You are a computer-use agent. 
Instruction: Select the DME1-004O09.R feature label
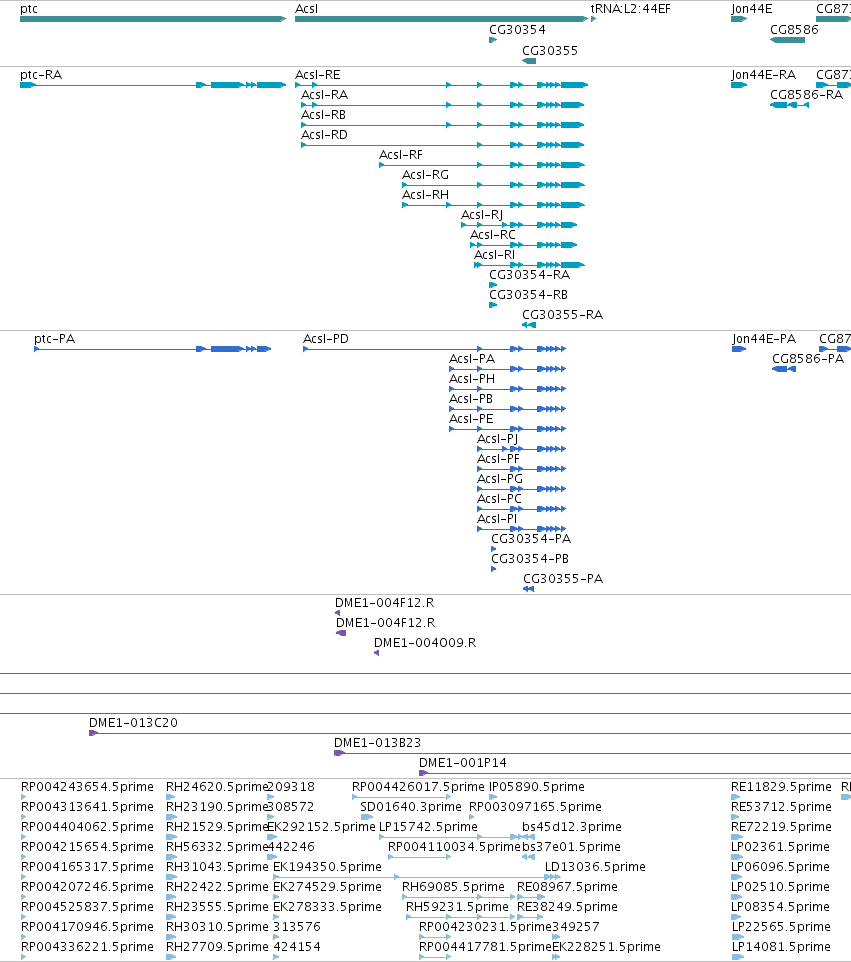pyautogui.click(x=425, y=642)
